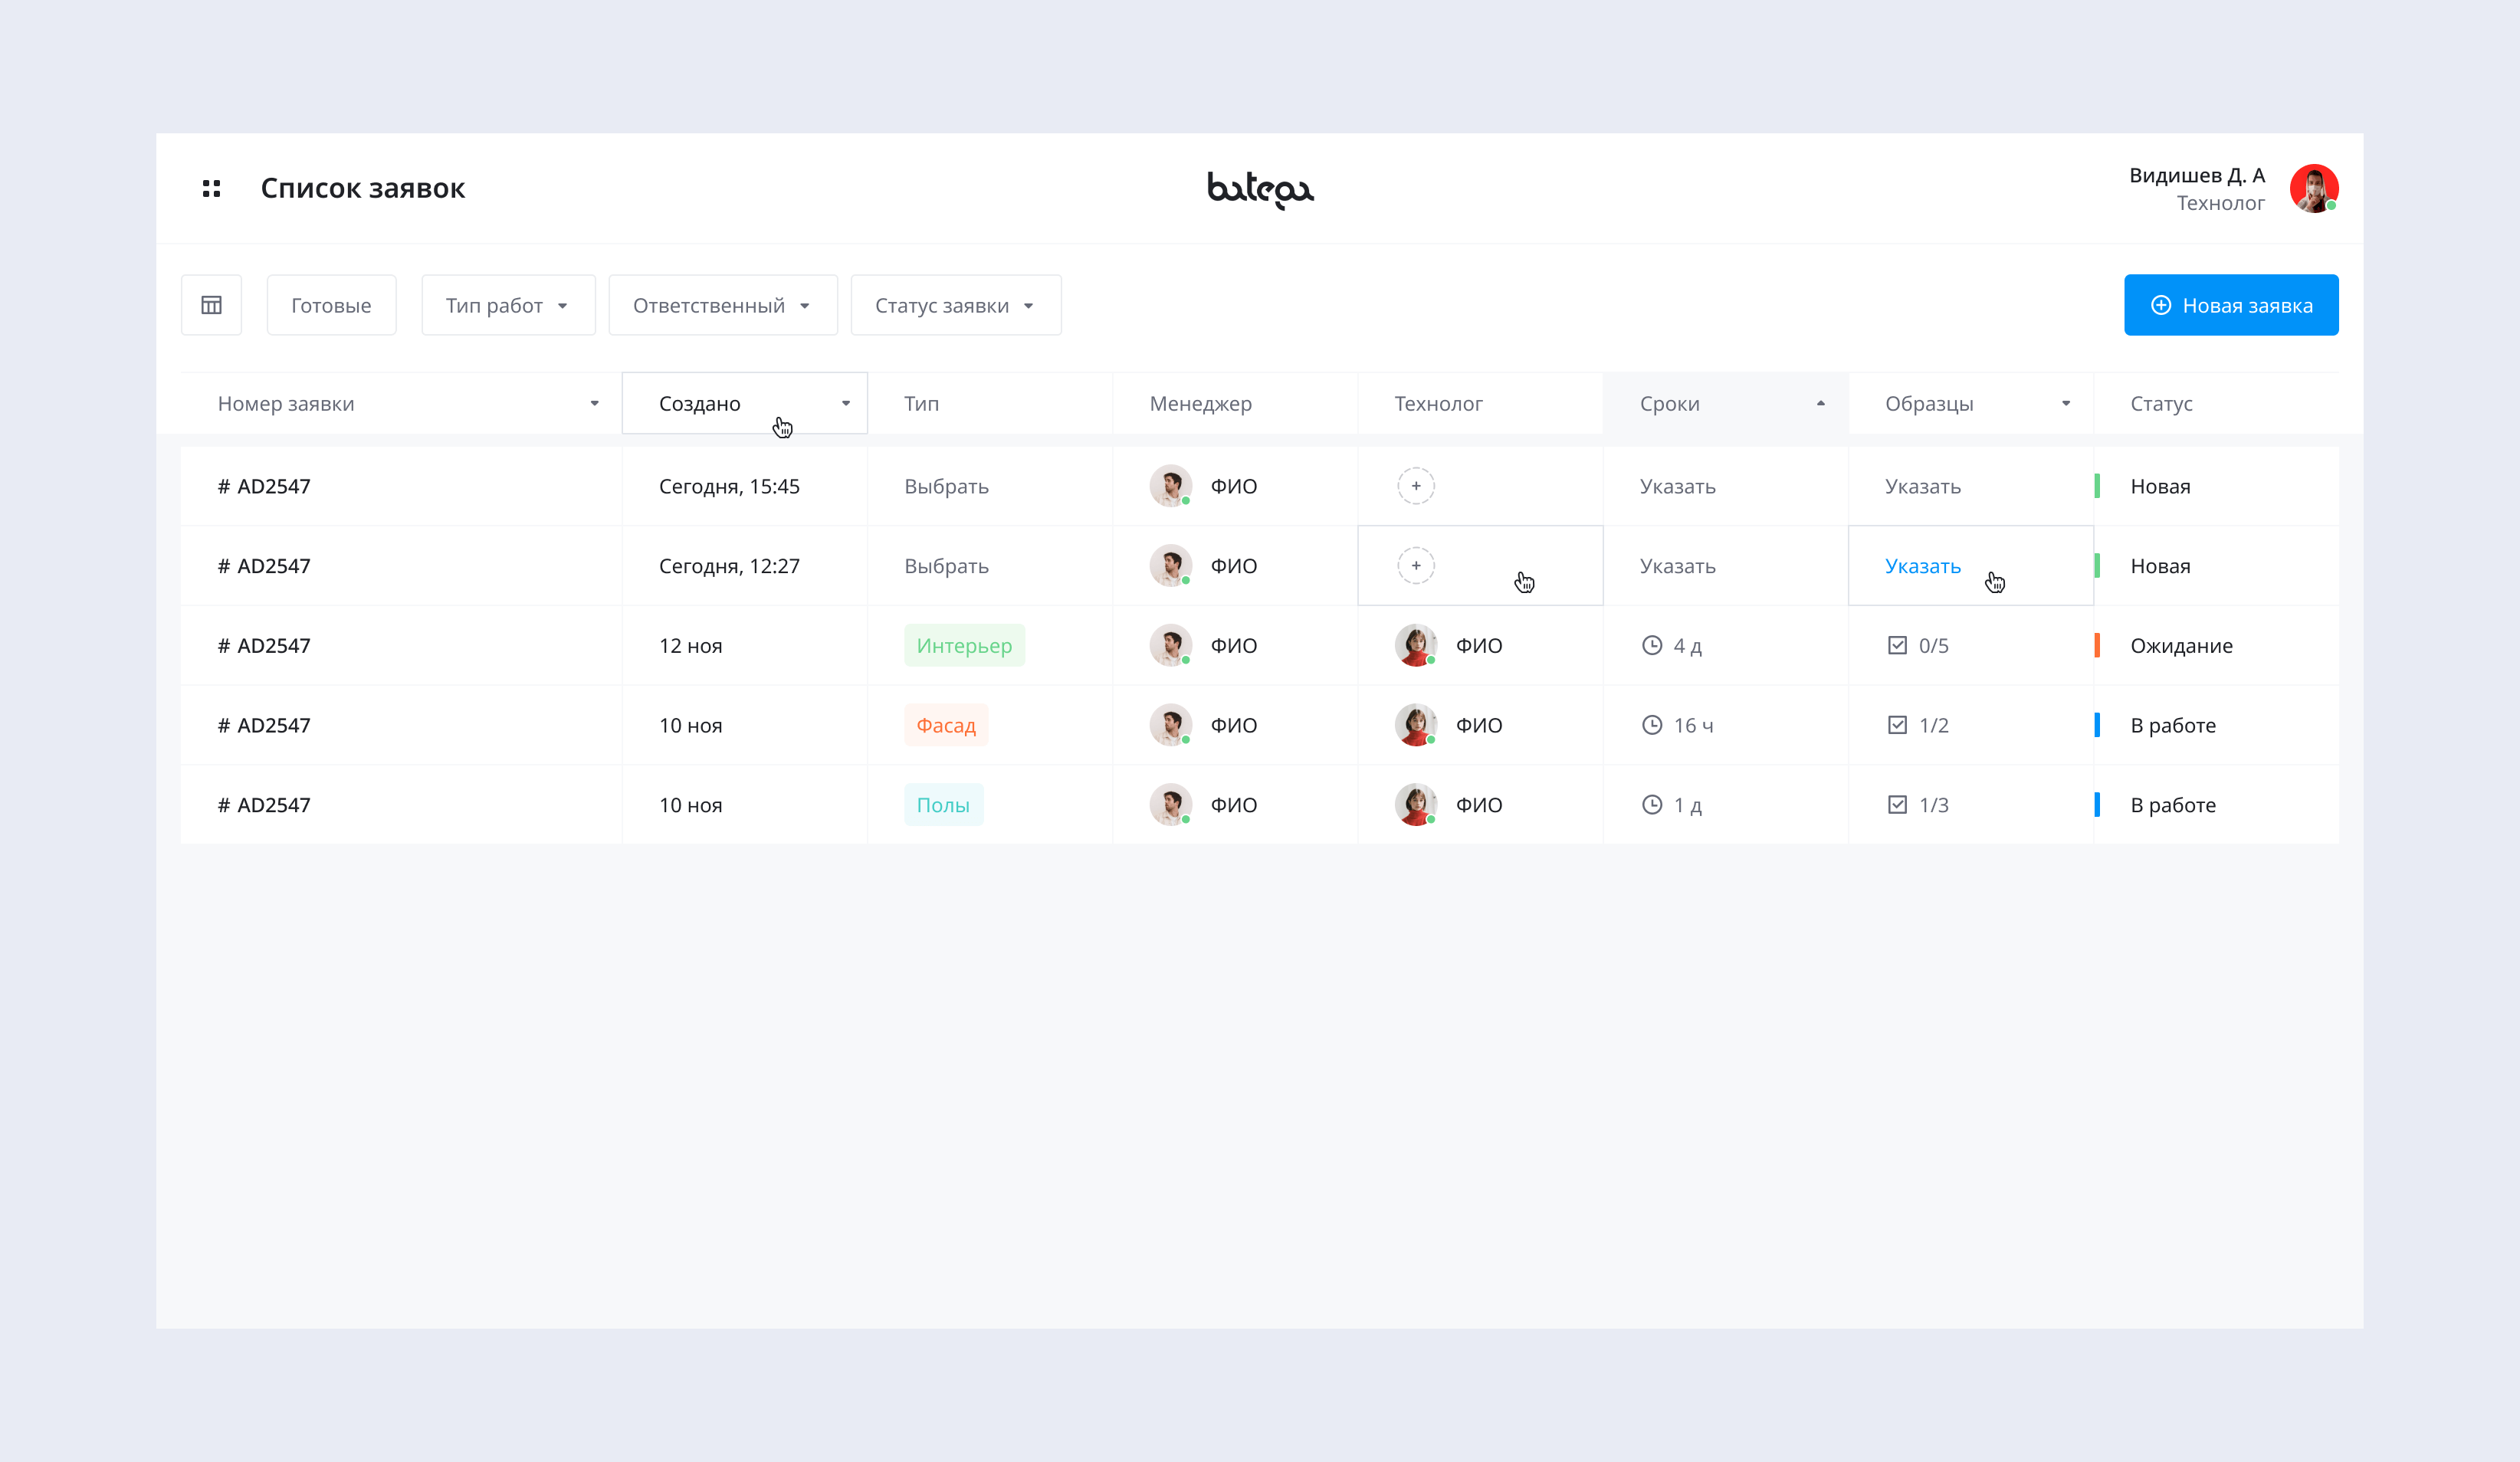Expand the Статус заявки filter dropdown
This screenshot has width=2520, height=1462.
coord(955,305)
